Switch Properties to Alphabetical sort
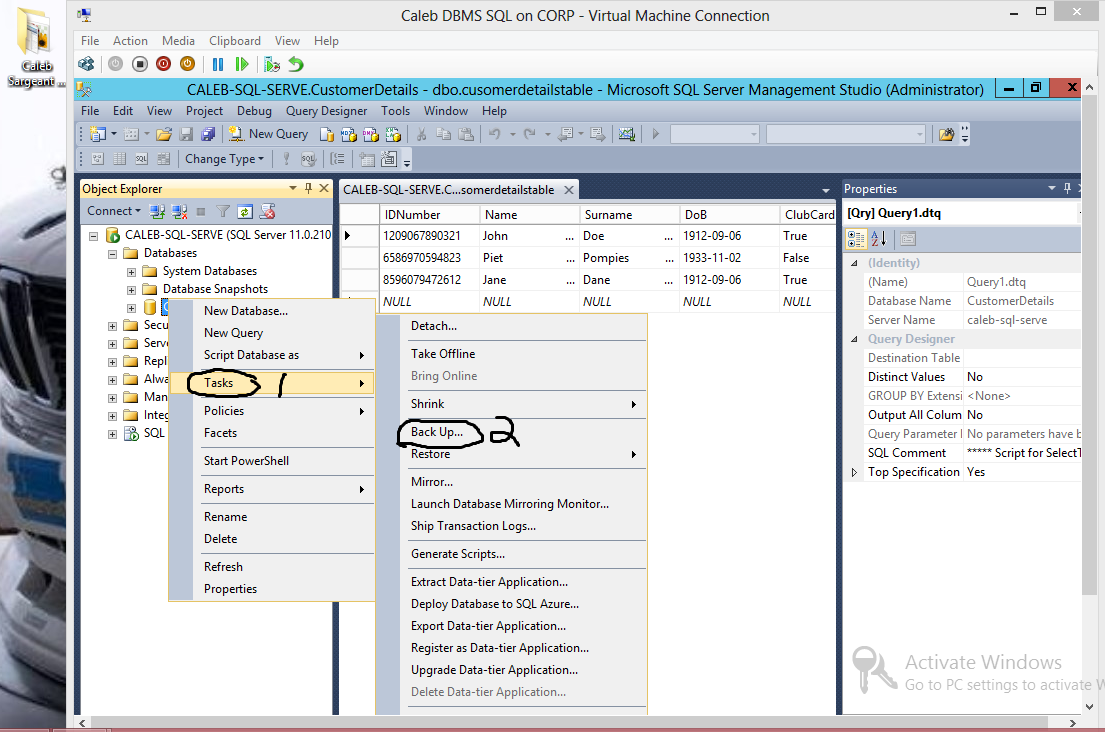The image size is (1105, 732). click(879, 240)
